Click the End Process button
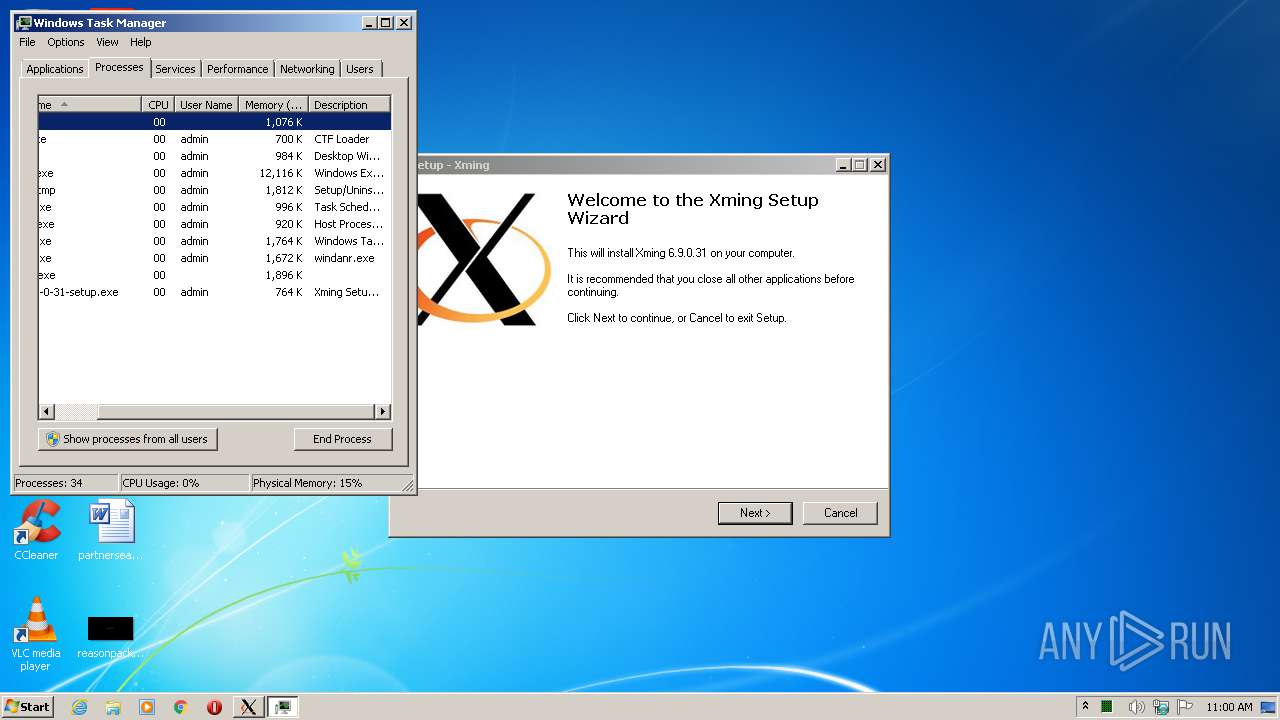 [x=342, y=439]
